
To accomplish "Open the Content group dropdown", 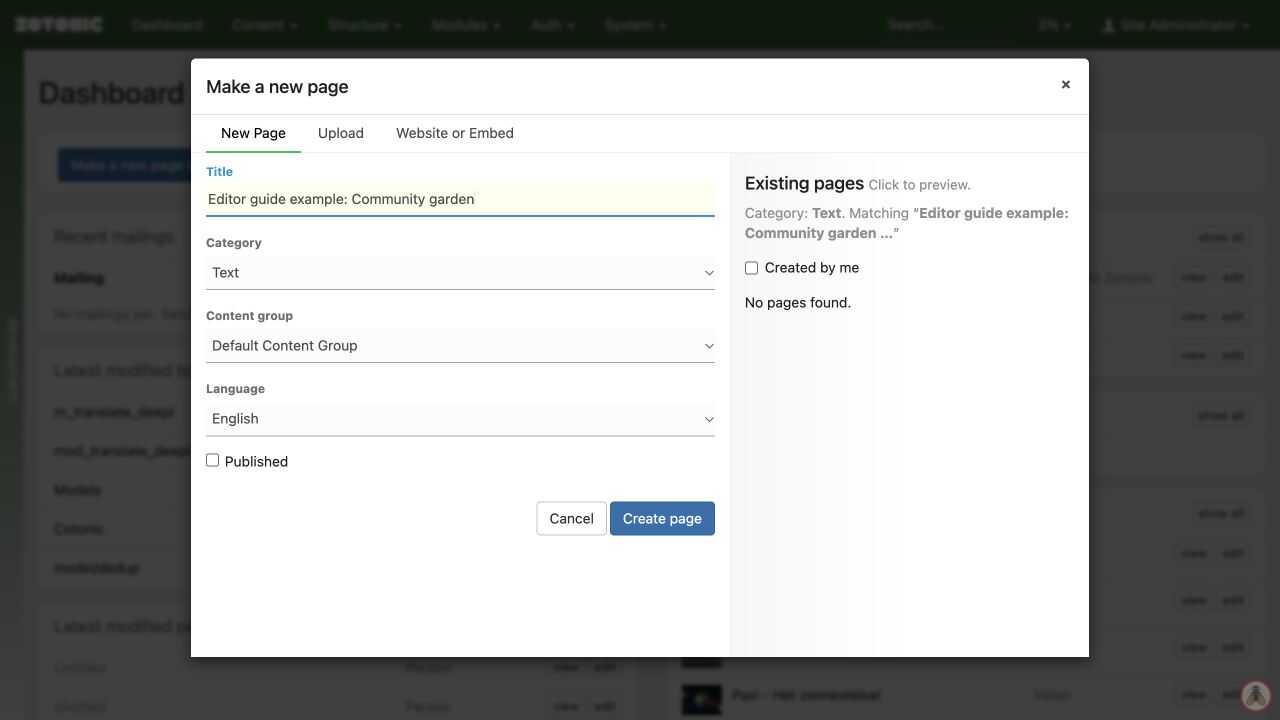I will [x=460, y=346].
